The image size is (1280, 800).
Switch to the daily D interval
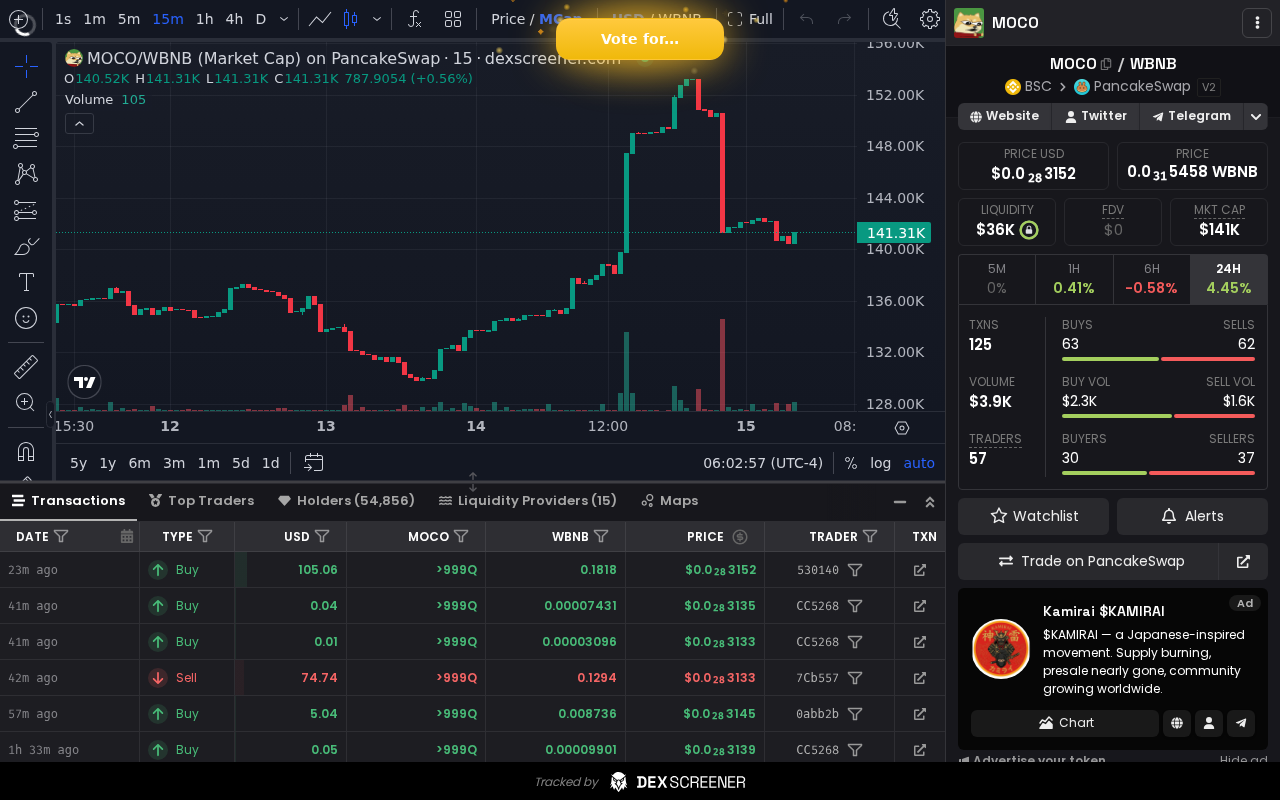(261, 19)
